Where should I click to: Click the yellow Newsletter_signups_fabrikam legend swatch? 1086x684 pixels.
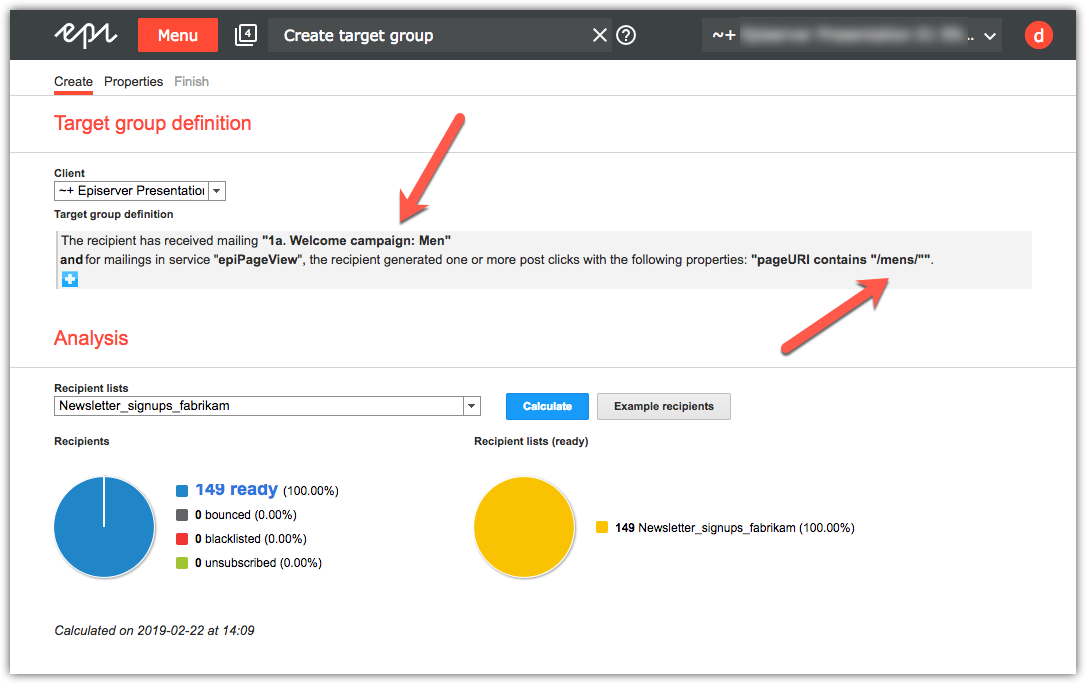coord(601,527)
